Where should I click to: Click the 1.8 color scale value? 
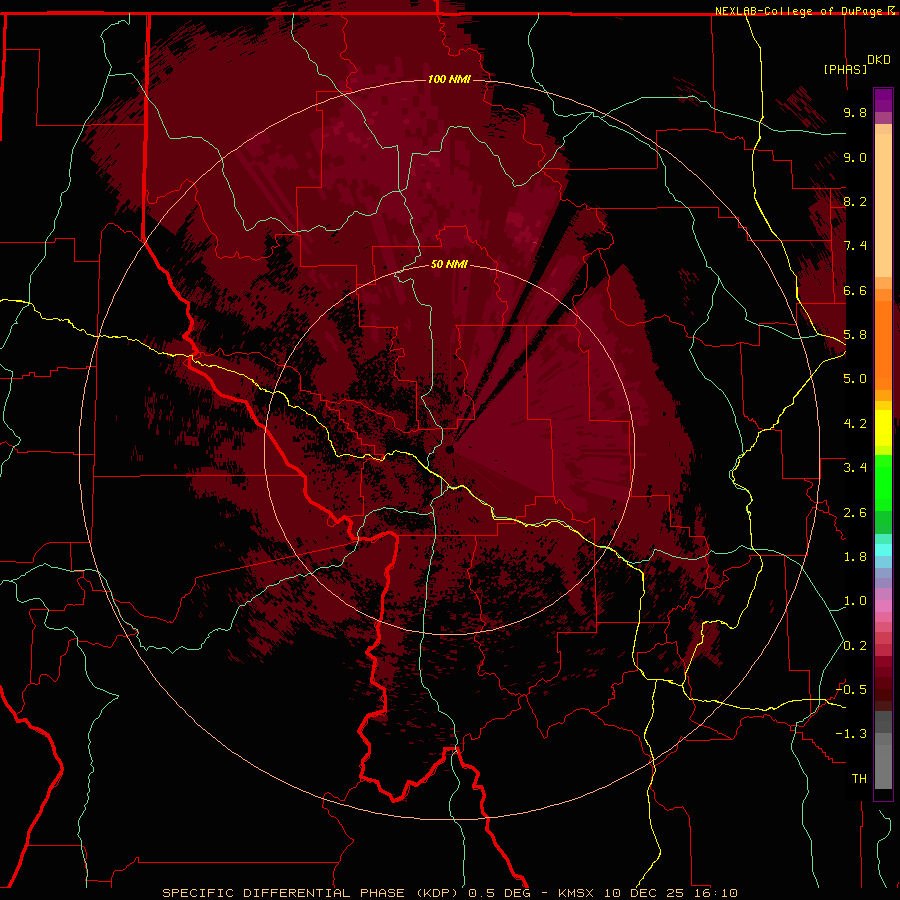pyautogui.click(x=855, y=557)
